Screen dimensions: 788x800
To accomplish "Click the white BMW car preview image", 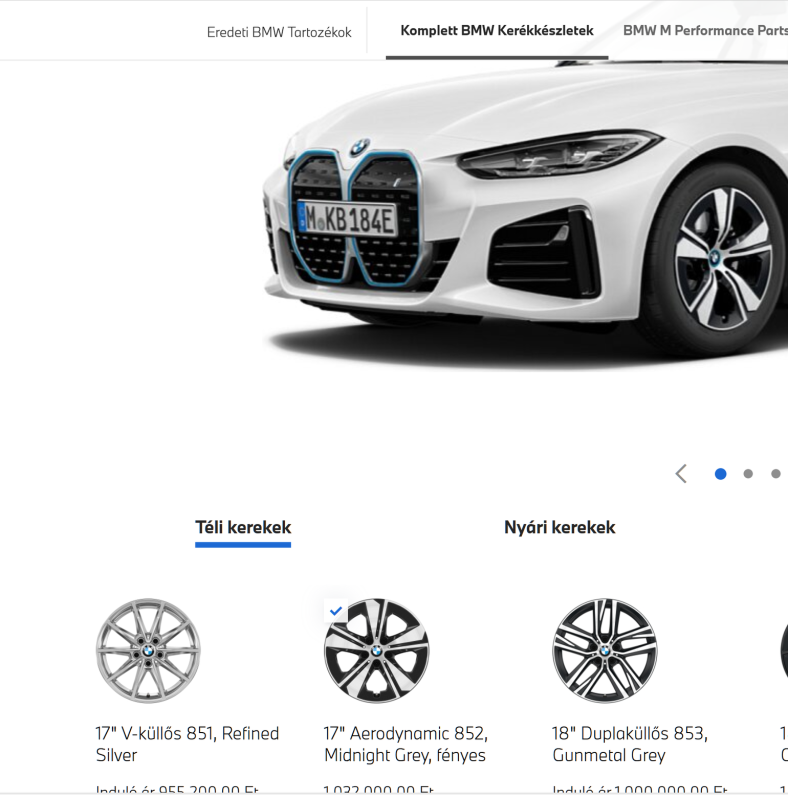I will point(526,217).
